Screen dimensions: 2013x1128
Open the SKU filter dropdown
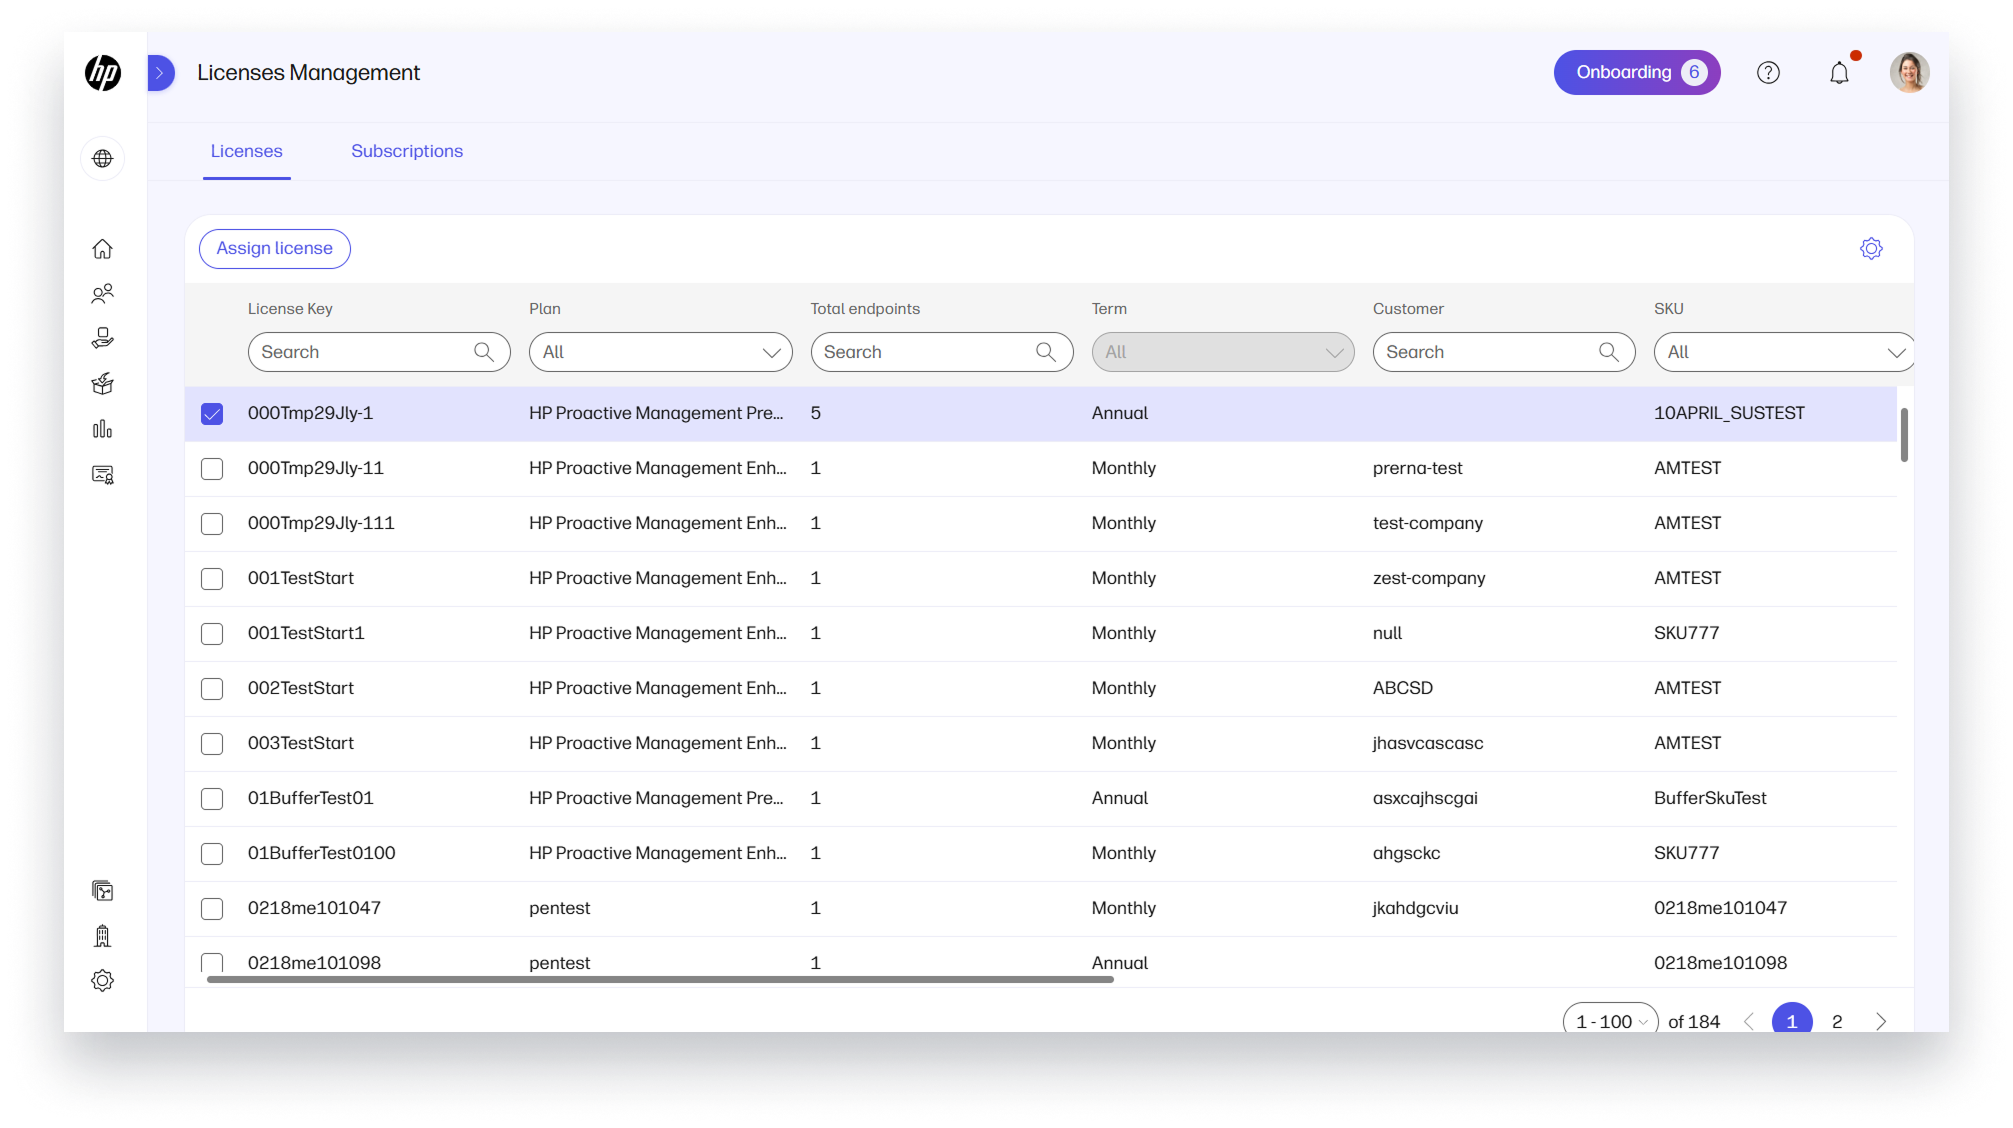click(x=1783, y=352)
